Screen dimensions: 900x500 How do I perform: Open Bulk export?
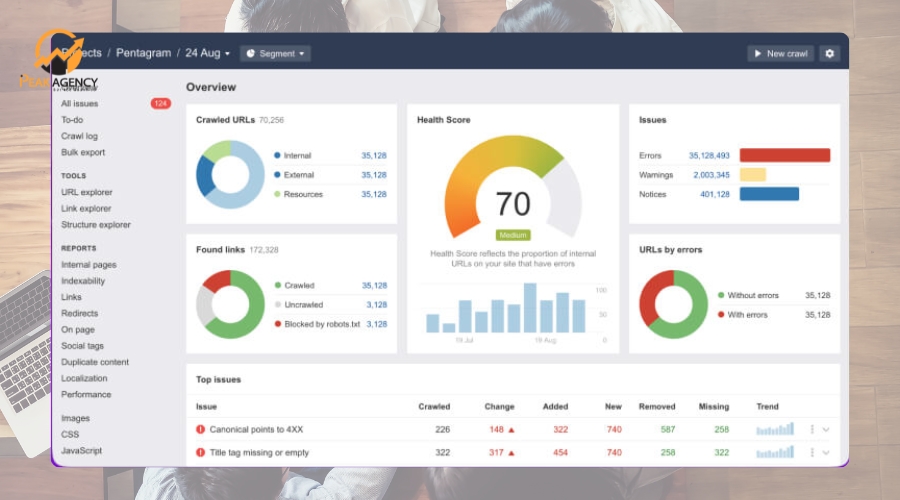(83, 152)
